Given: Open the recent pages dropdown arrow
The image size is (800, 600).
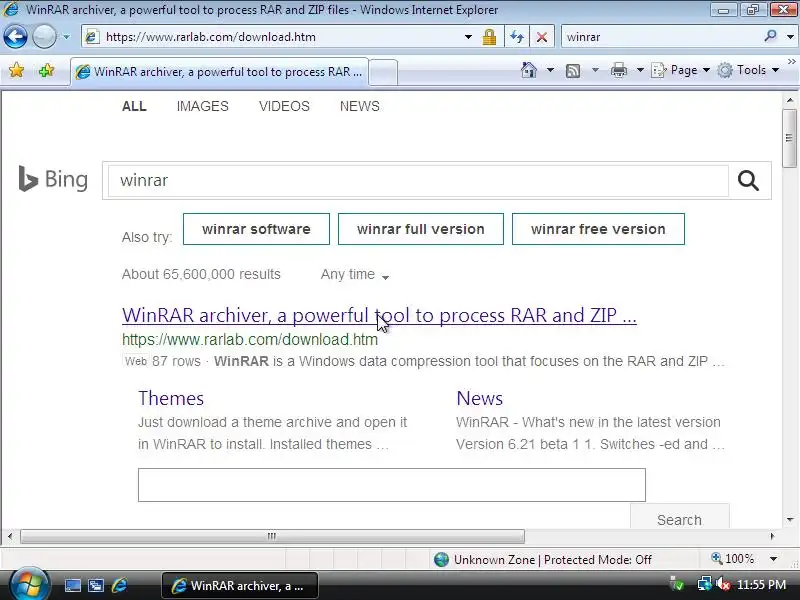Looking at the screenshot, I should [66, 37].
